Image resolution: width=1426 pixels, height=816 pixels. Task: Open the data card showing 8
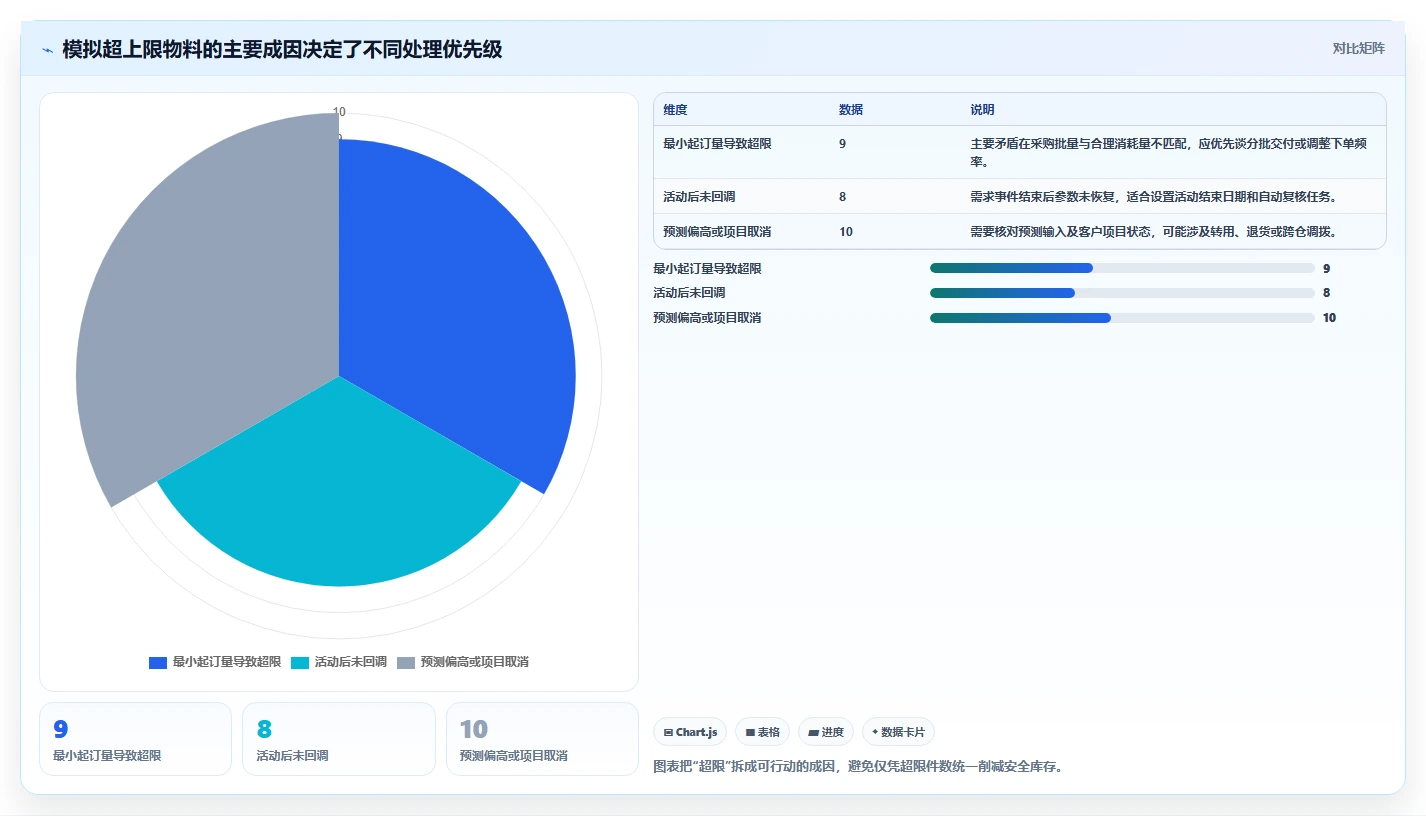tap(339, 739)
